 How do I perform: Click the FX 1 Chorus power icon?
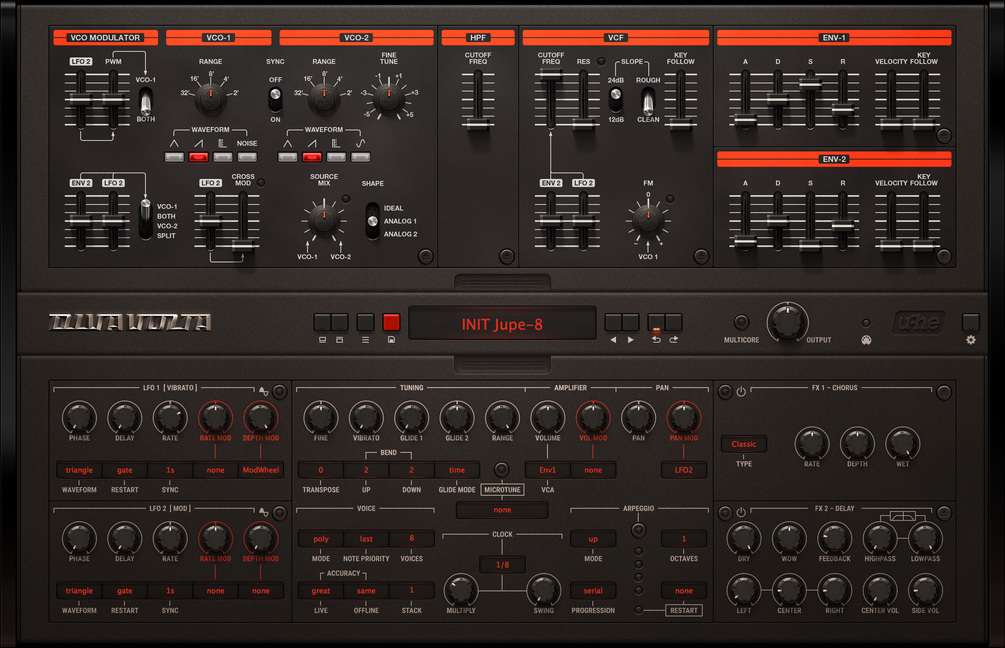coord(742,391)
